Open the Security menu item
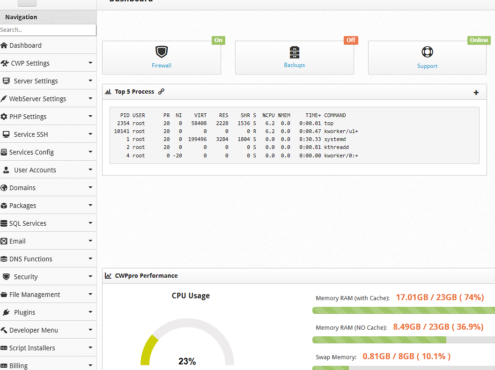Image resolution: width=495 pixels, height=370 pixels. pyautogui.click(x=48, y=277)
